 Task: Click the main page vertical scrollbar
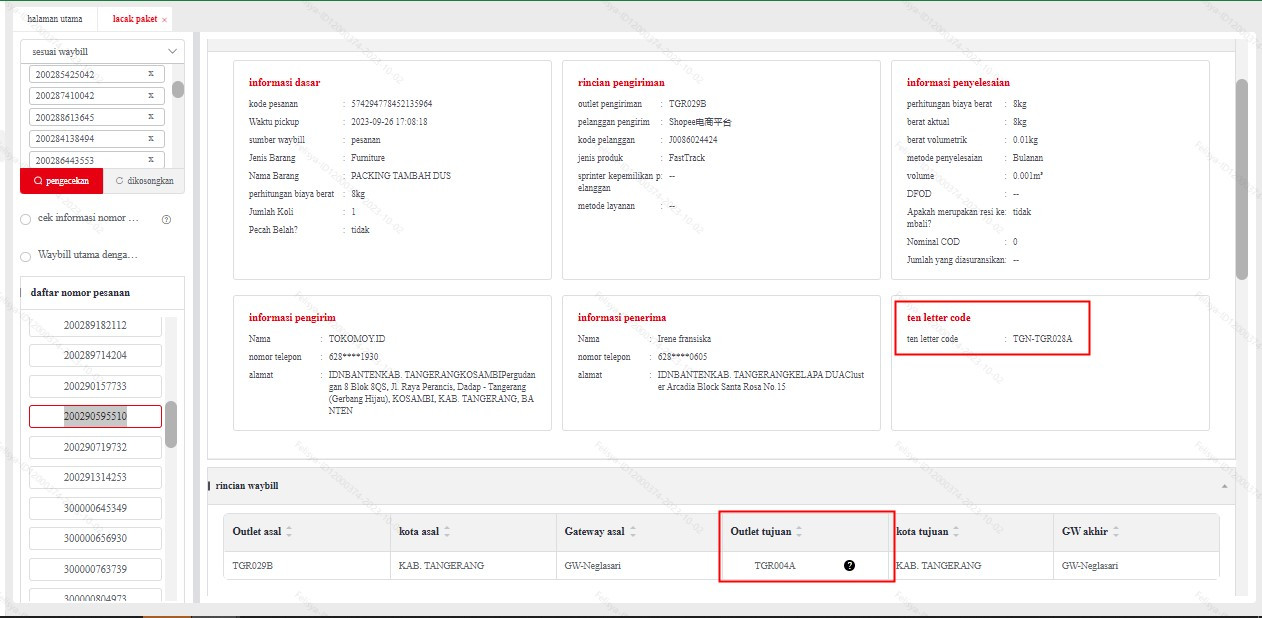[1242, 180]
